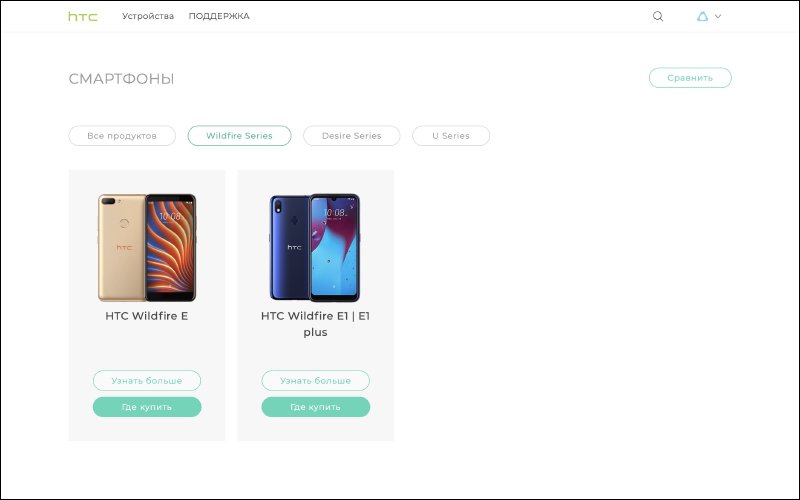Screen dimensions: 800x500
Task: Click Узнать больше for Wildfire E
Action: (x=147, y=381)
